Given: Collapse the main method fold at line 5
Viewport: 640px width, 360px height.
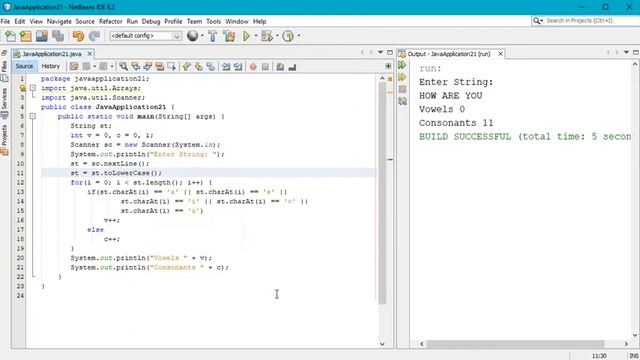Looking at the screenshot, I should [x=33, y=116].
